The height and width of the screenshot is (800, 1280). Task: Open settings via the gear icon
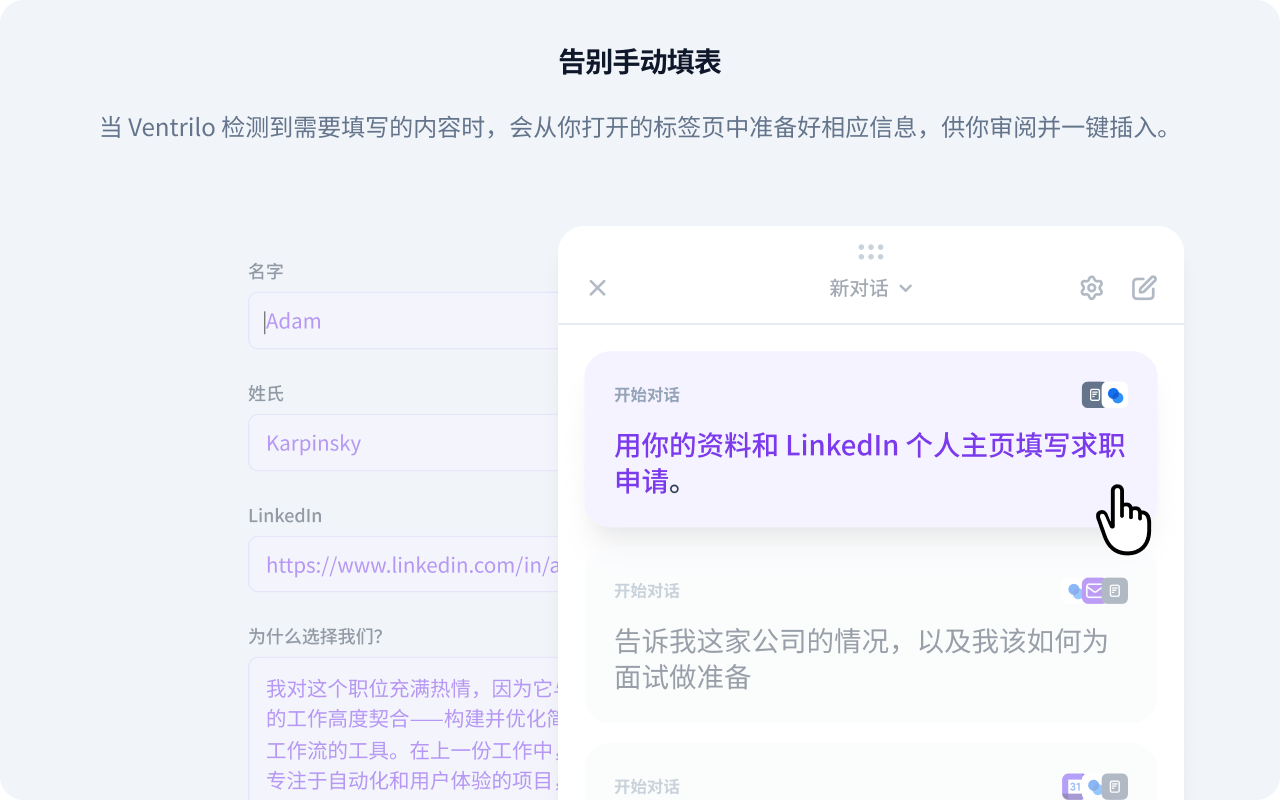coord(1091,288)
